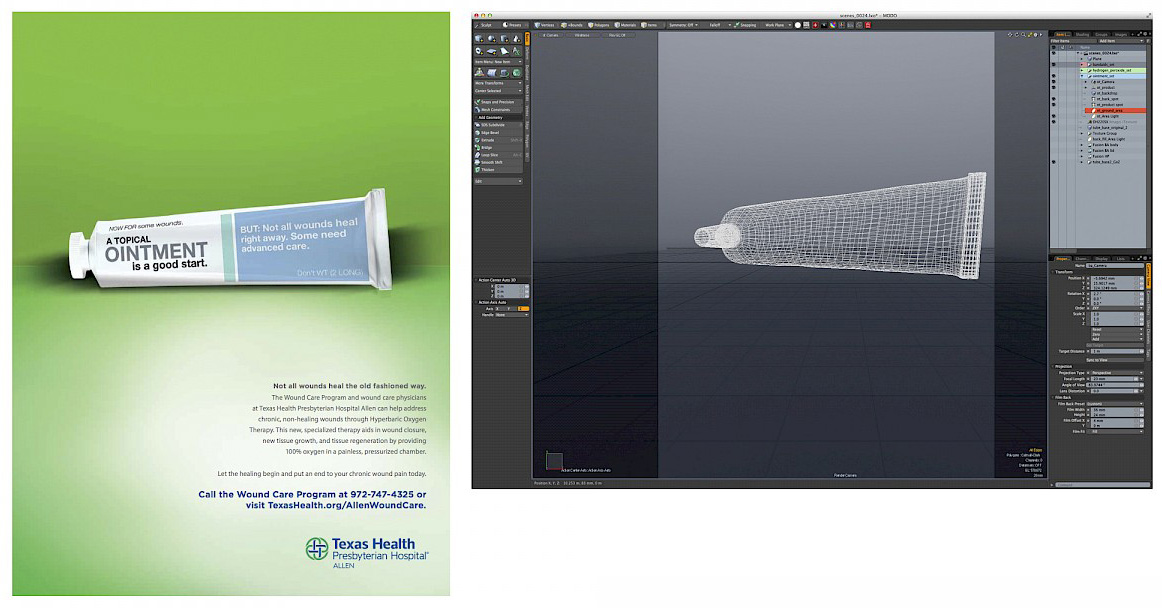Screen dimensions: 1162x608
Task: Select the Sculpt tool in the MODO toolbar
Action: [x=484, y=25]
